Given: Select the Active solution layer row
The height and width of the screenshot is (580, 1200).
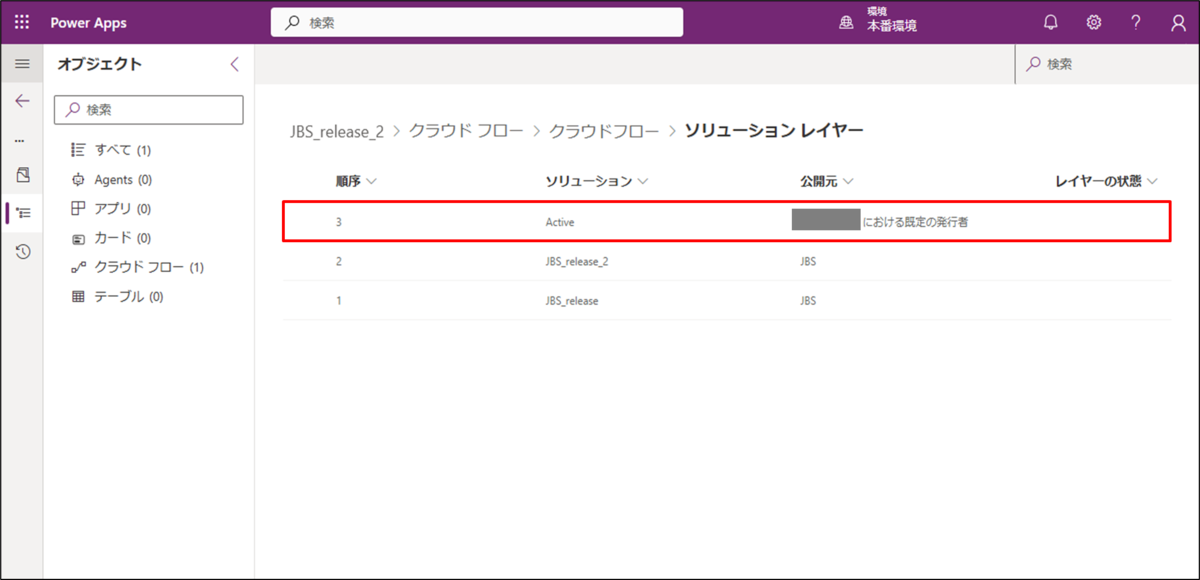Looking at the screenshot, I should [x=727, y=222].
